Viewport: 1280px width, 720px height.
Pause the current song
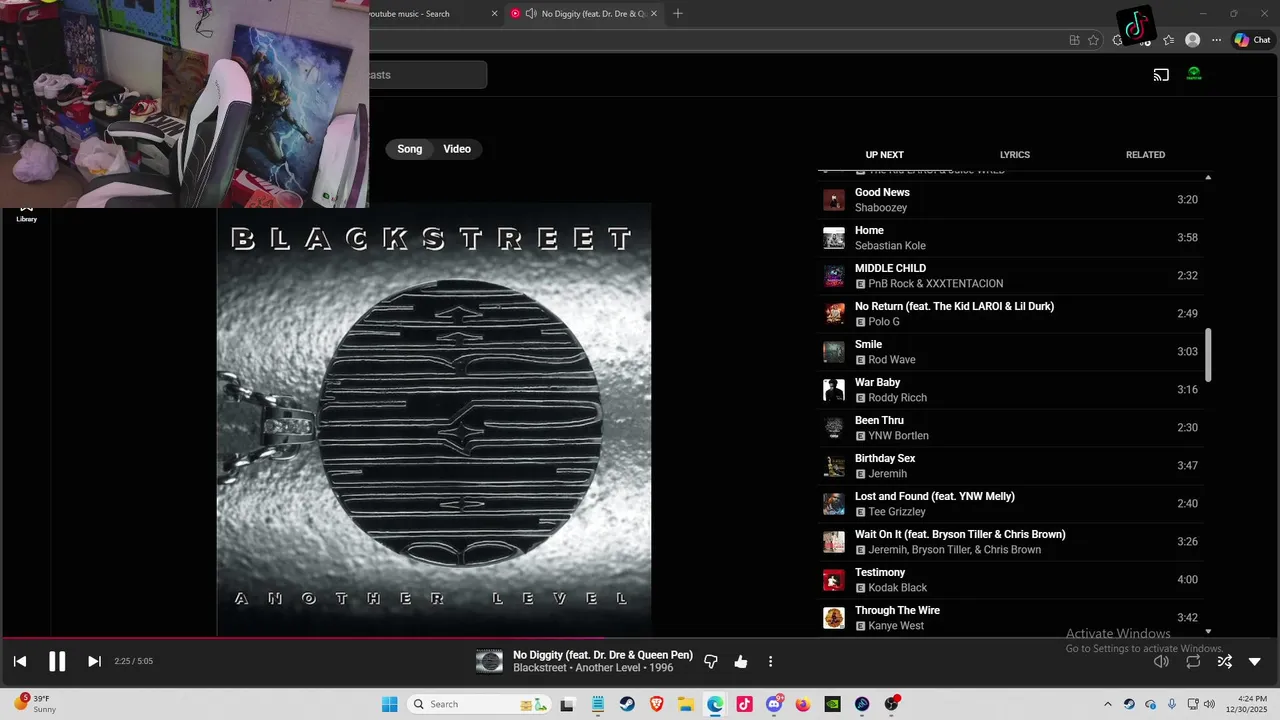pyautogui.click(x=57, y=661)
